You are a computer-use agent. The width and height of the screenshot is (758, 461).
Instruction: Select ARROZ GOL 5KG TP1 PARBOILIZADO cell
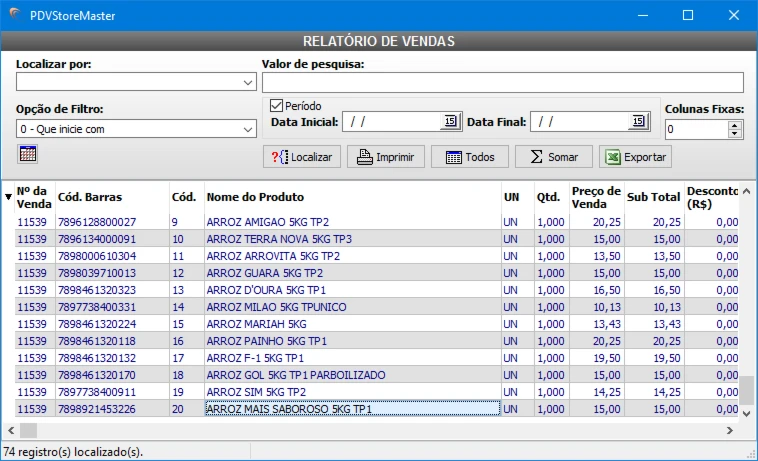click(x=353, y=375)
